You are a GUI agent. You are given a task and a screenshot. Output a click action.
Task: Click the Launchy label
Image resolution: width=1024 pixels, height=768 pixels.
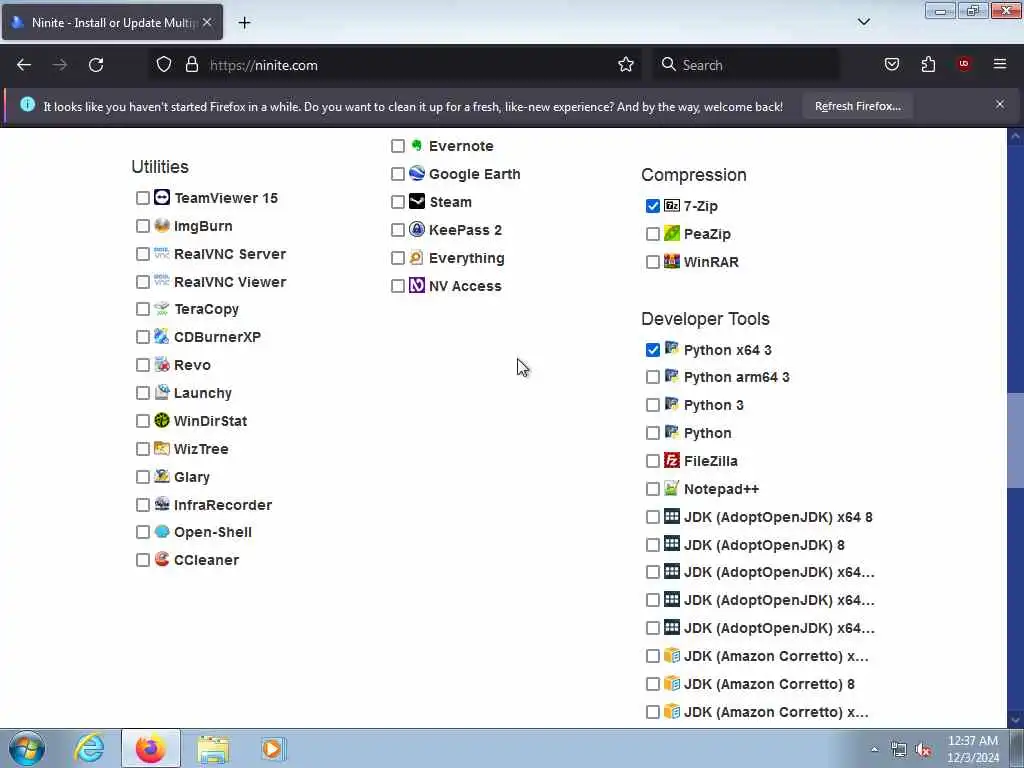point(202,393)
